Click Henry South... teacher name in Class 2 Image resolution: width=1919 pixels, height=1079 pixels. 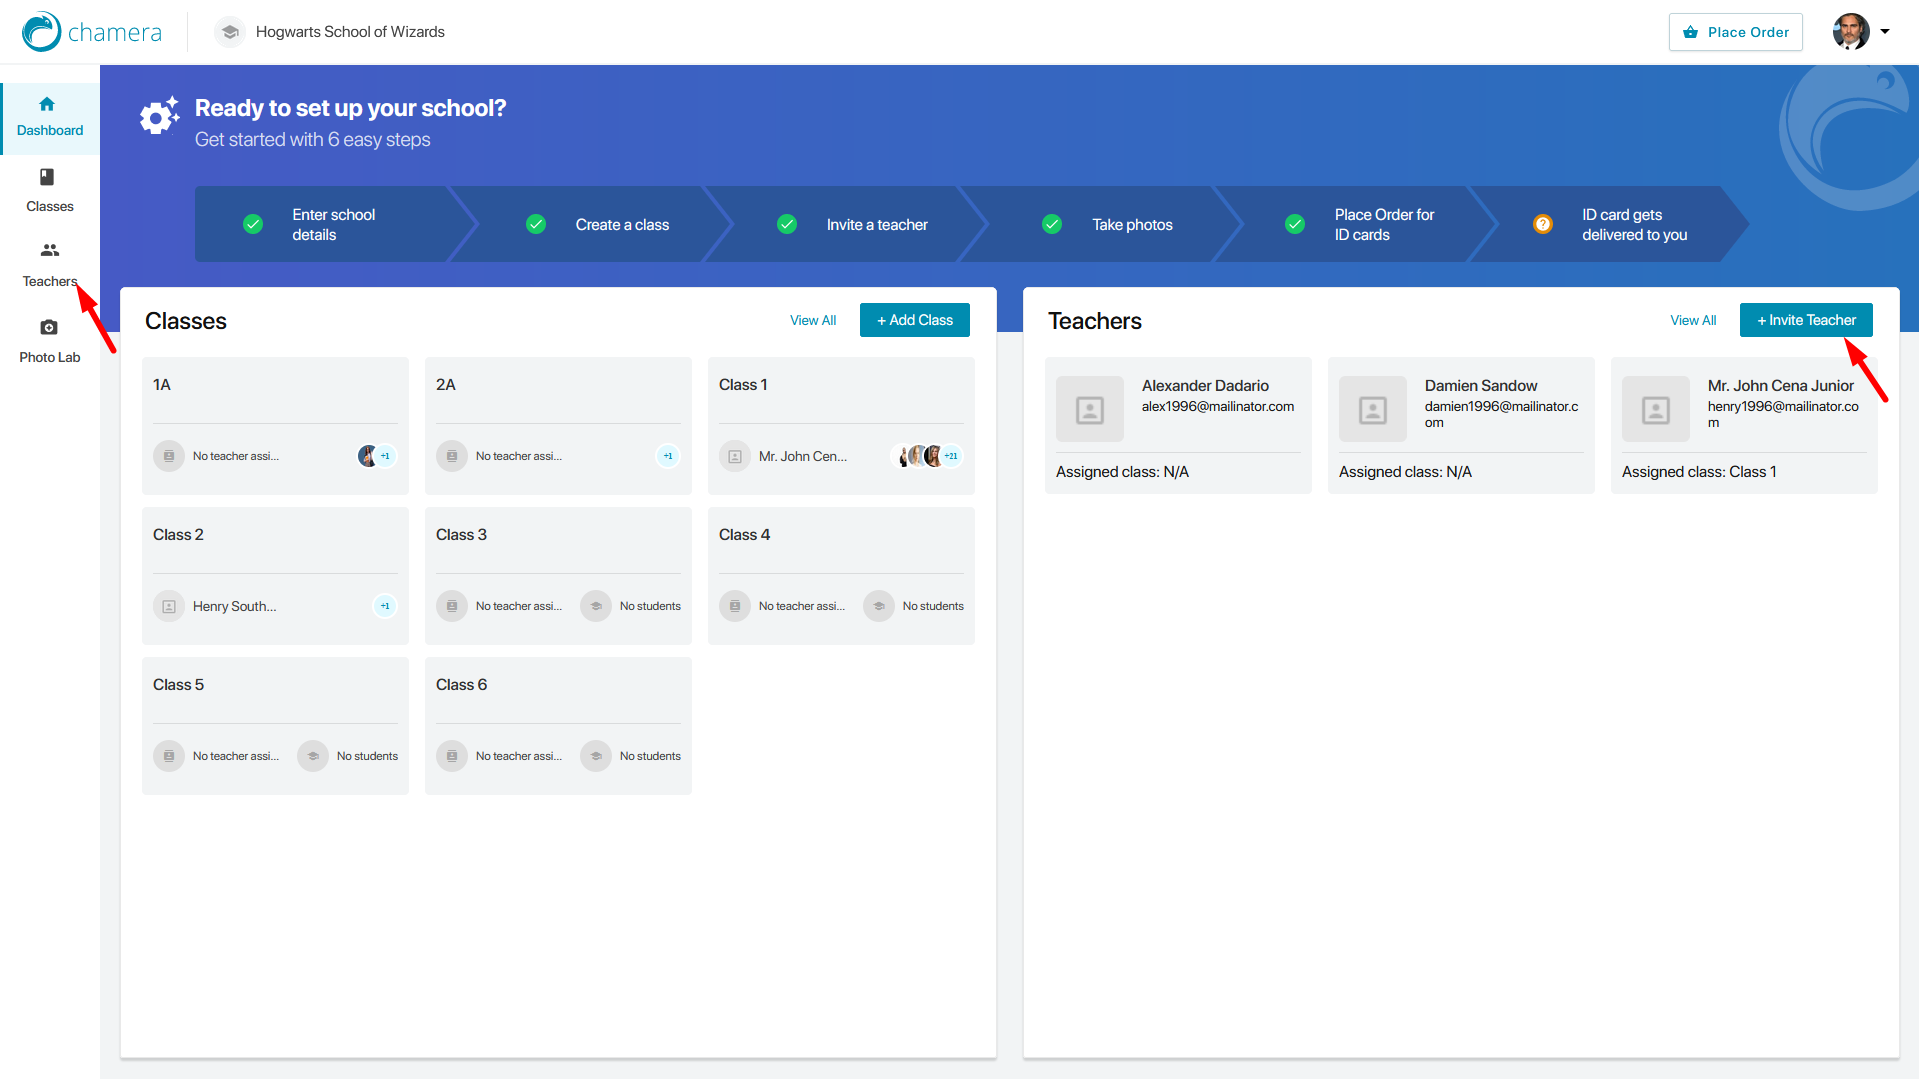click(234, 606)
